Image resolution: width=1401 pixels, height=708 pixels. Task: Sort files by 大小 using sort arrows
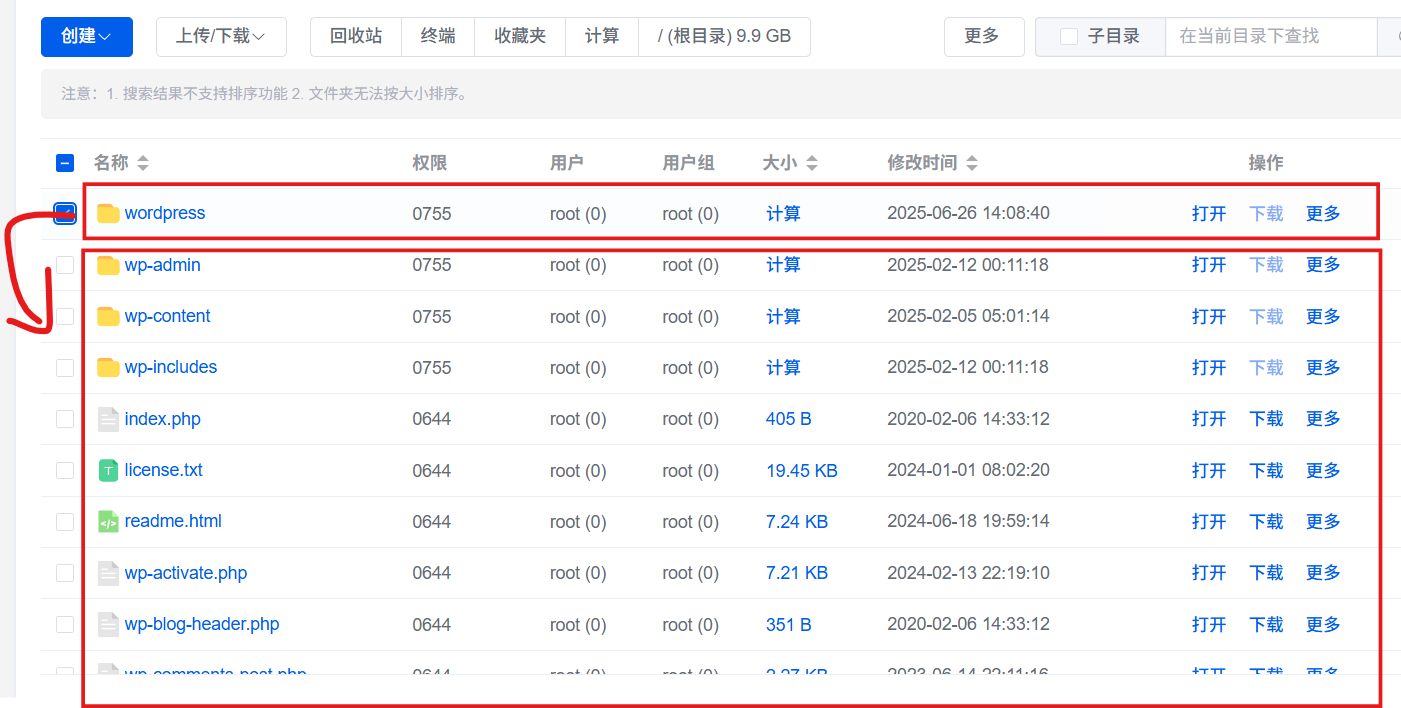pyautogui.click(x=812, y=163)
